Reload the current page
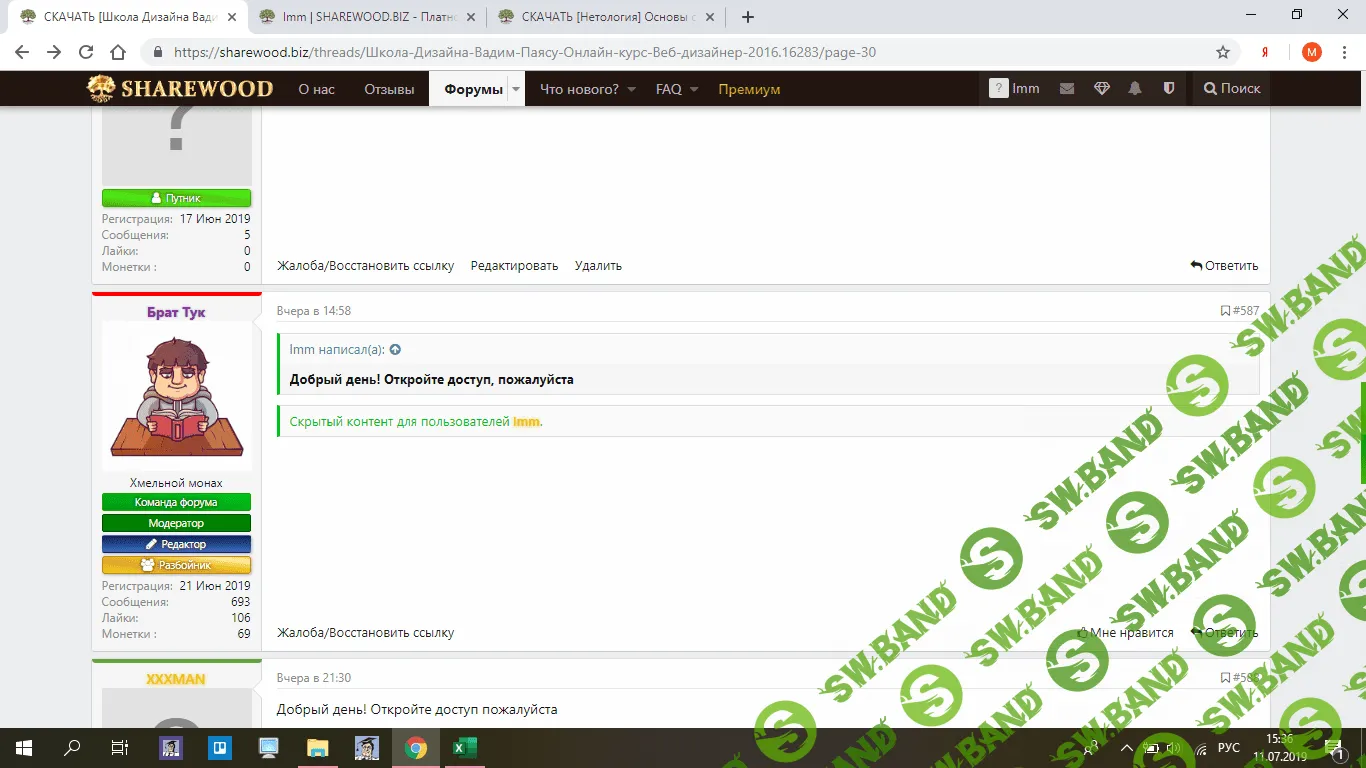Image resolution: width=1366 pixels, height=768 pixels. [x=86, y=52]
